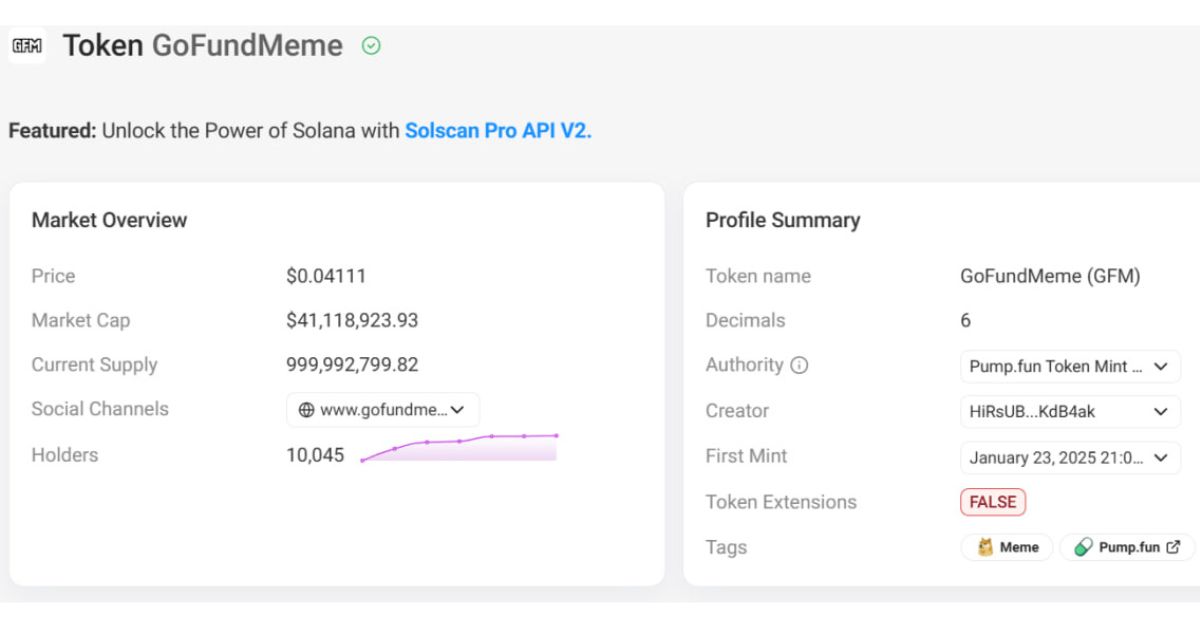Open the Solscan Pro API V2 link
The width and height of the screenshot is (1200, 628).
(498, 131)
